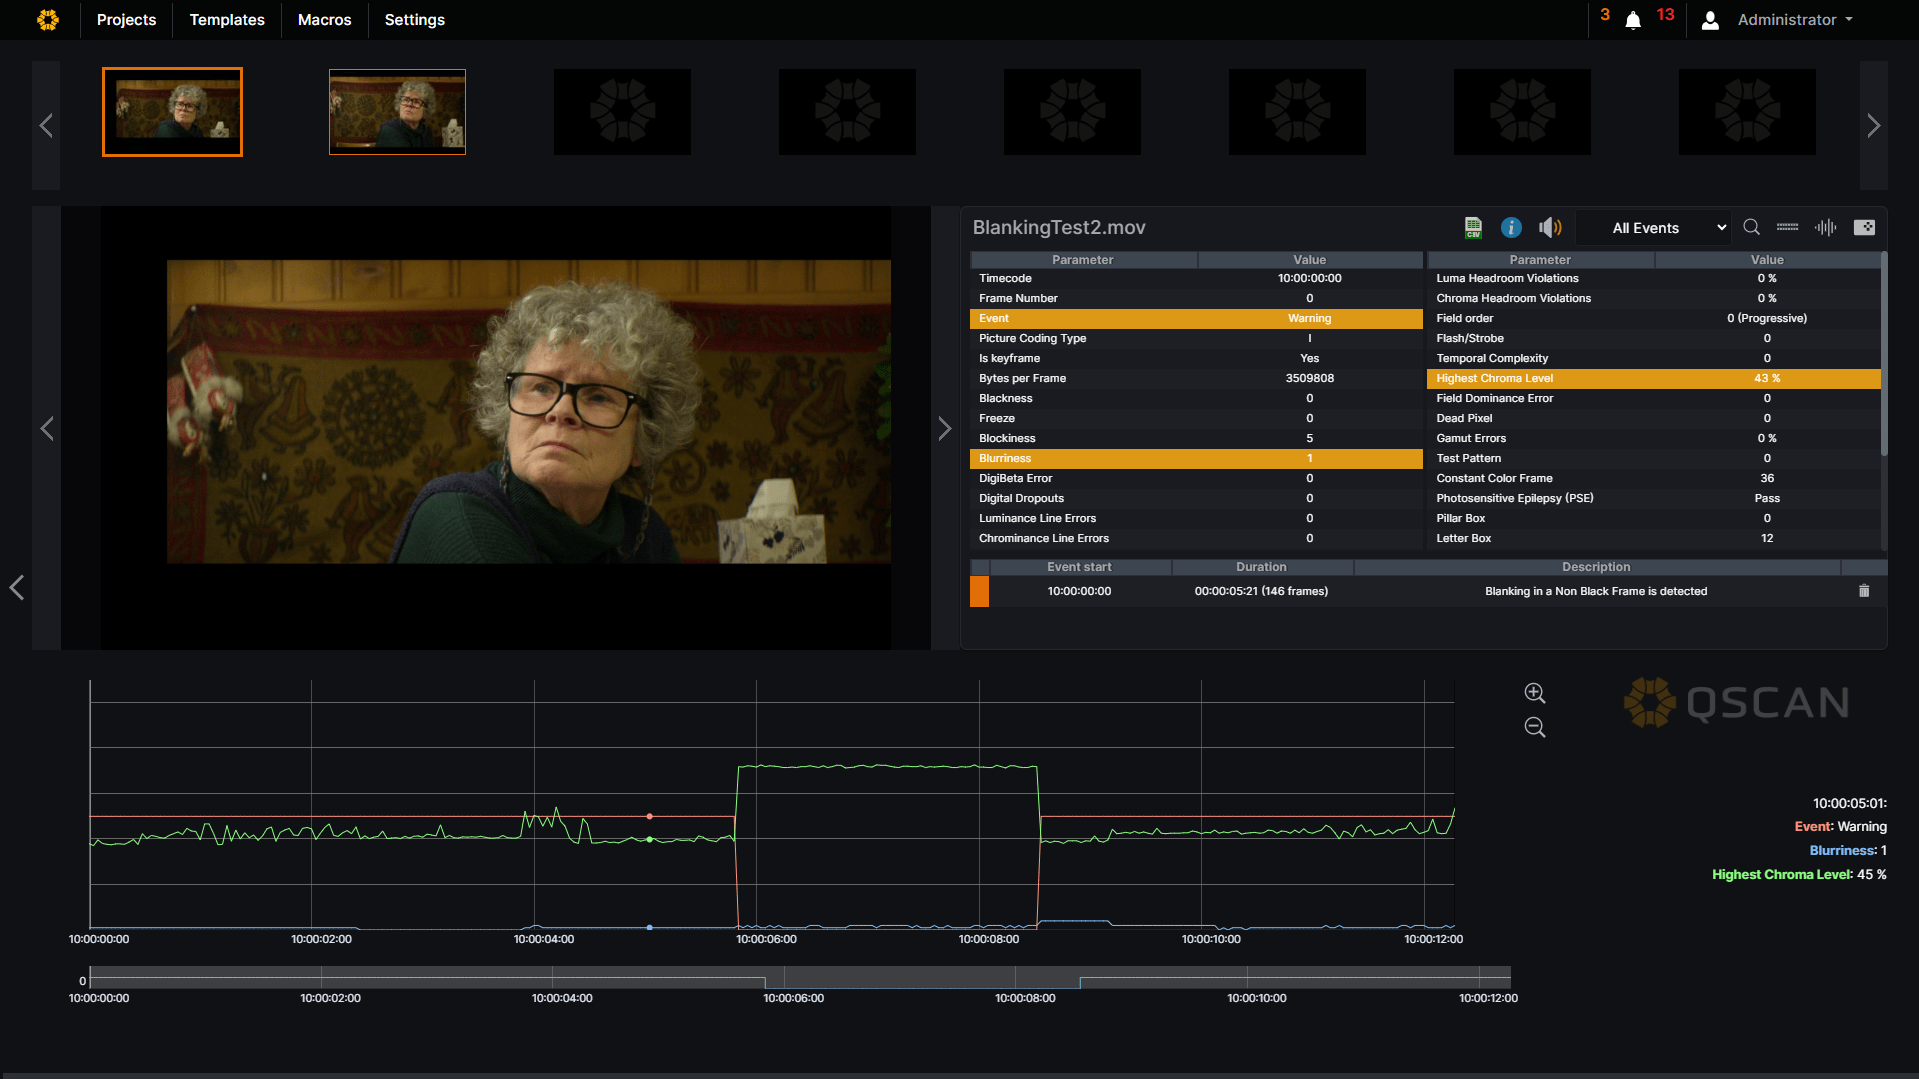Select the second video thumbnail

[x=397, y=112]
